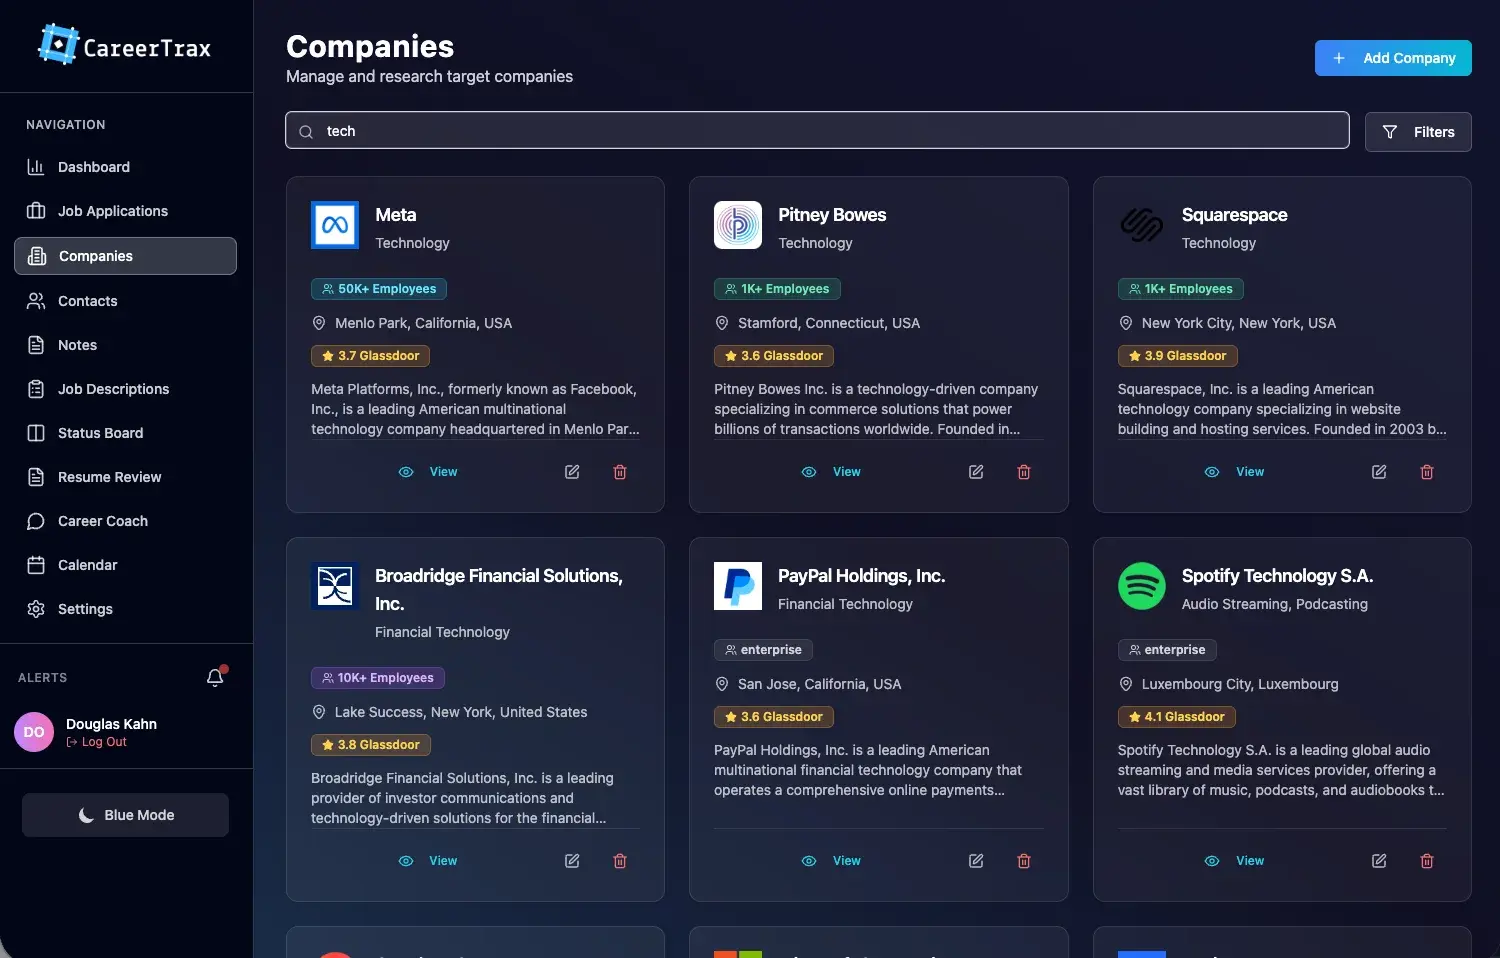
Task: View PayPal Holdings details
Action: click(832, 861)
